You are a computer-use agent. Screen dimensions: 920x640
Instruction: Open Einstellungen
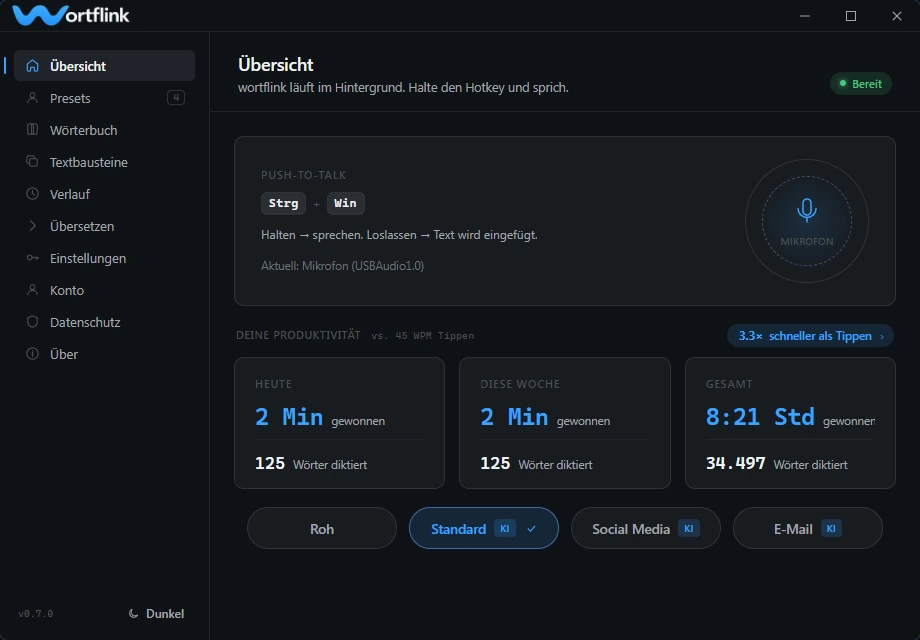point(104,258)
